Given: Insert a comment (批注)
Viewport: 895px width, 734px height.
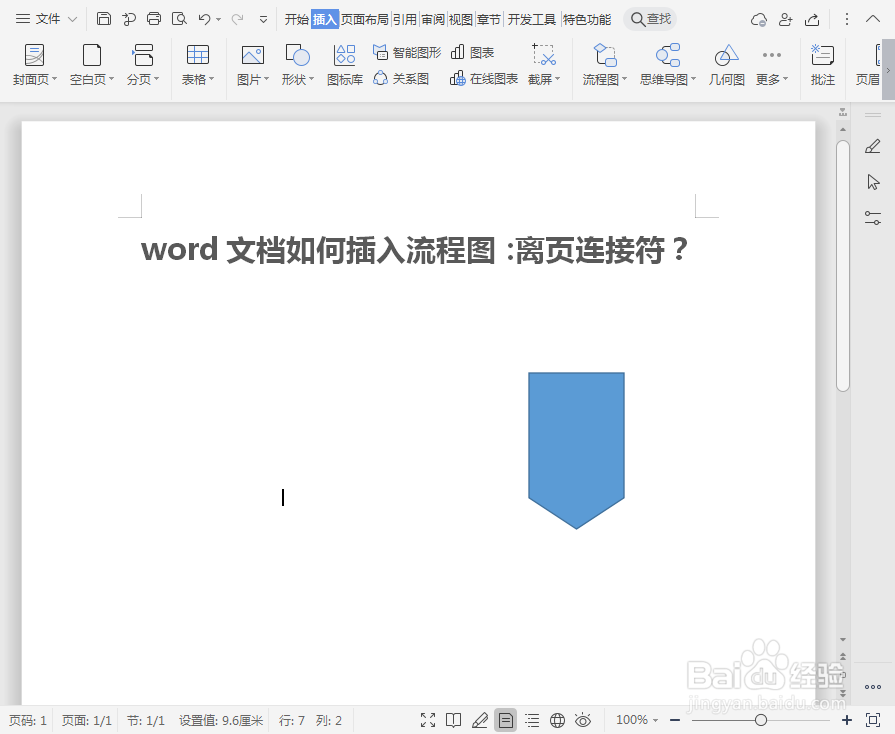Looking at the screenshot, I should (x=823, y=64).
